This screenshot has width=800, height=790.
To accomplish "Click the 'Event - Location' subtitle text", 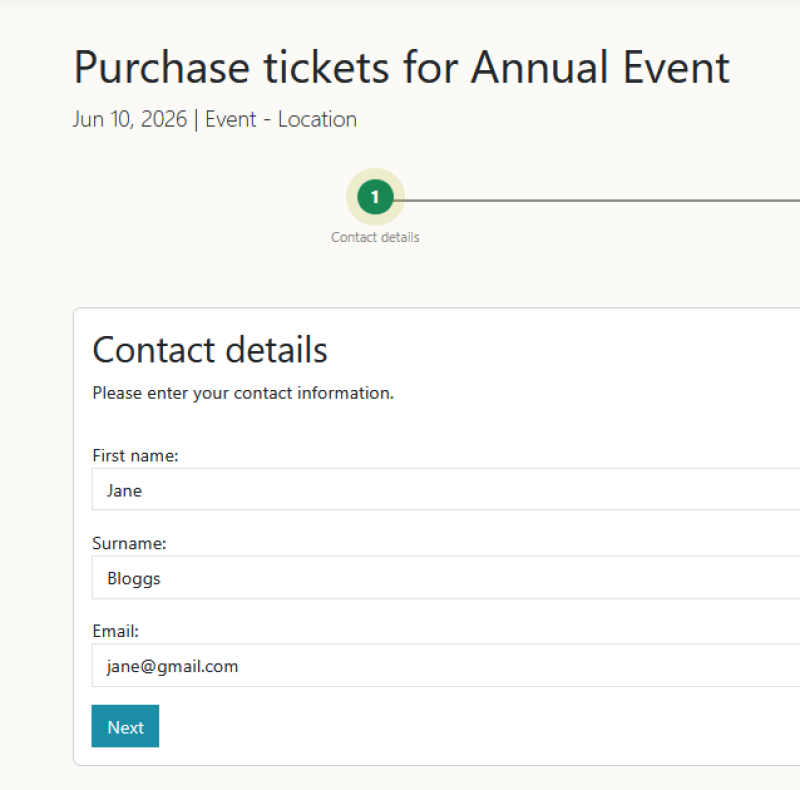I will click(281, 120).
